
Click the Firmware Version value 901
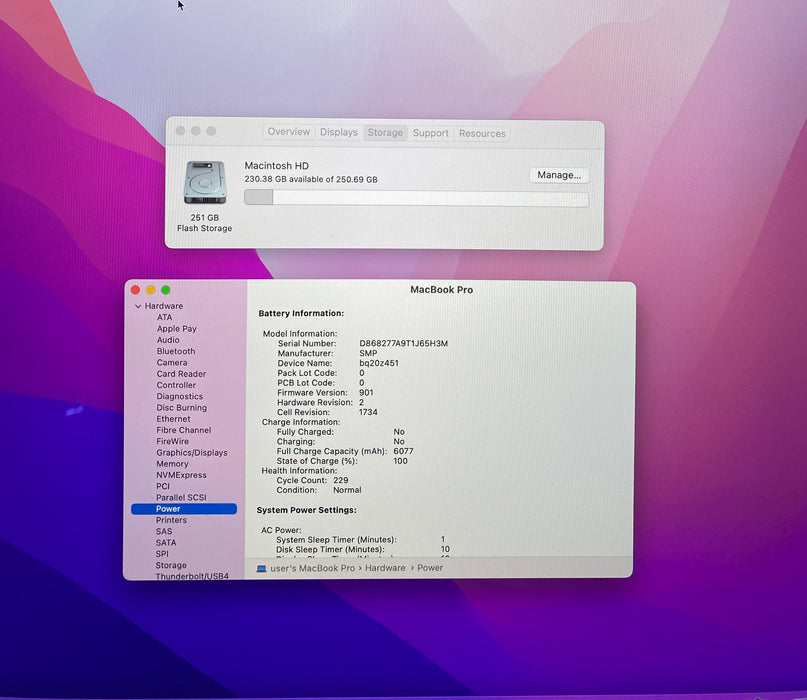pyautogui.click(x=366, y=393)
